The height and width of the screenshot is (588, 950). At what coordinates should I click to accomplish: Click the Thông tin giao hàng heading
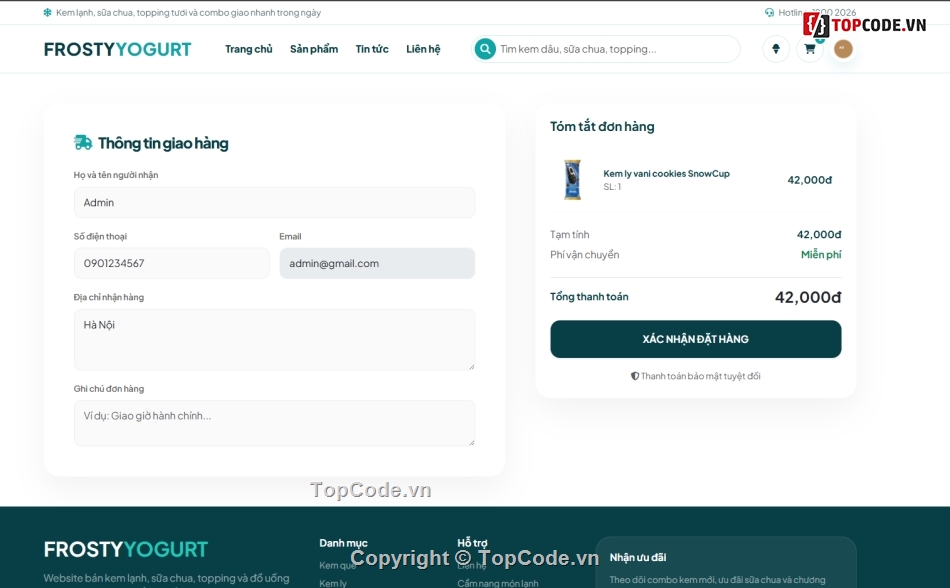163,144
